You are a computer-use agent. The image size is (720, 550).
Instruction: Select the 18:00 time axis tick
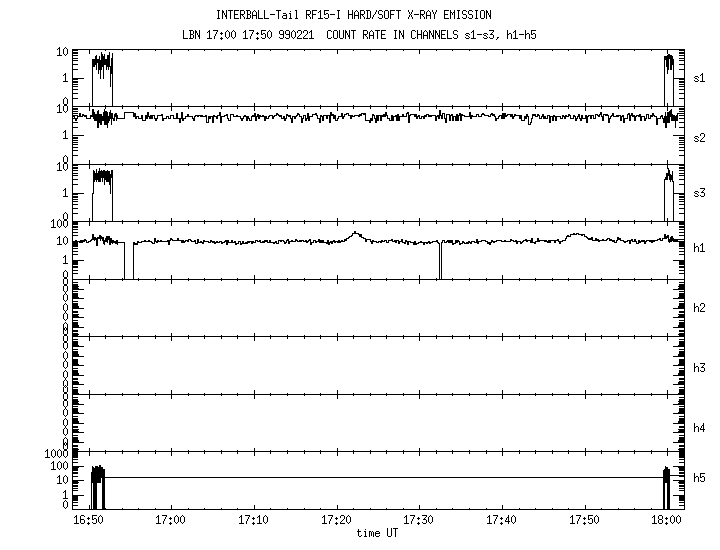(666, 521)
